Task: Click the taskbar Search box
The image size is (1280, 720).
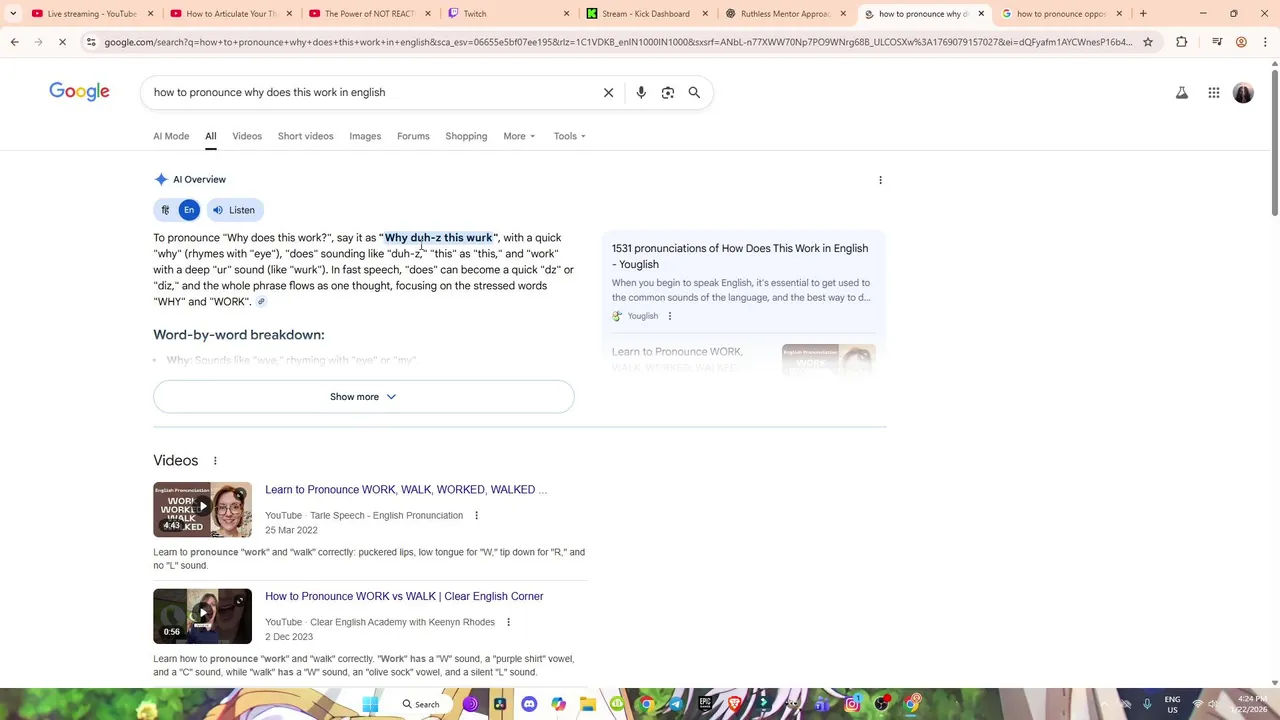Action: point(421,704)
